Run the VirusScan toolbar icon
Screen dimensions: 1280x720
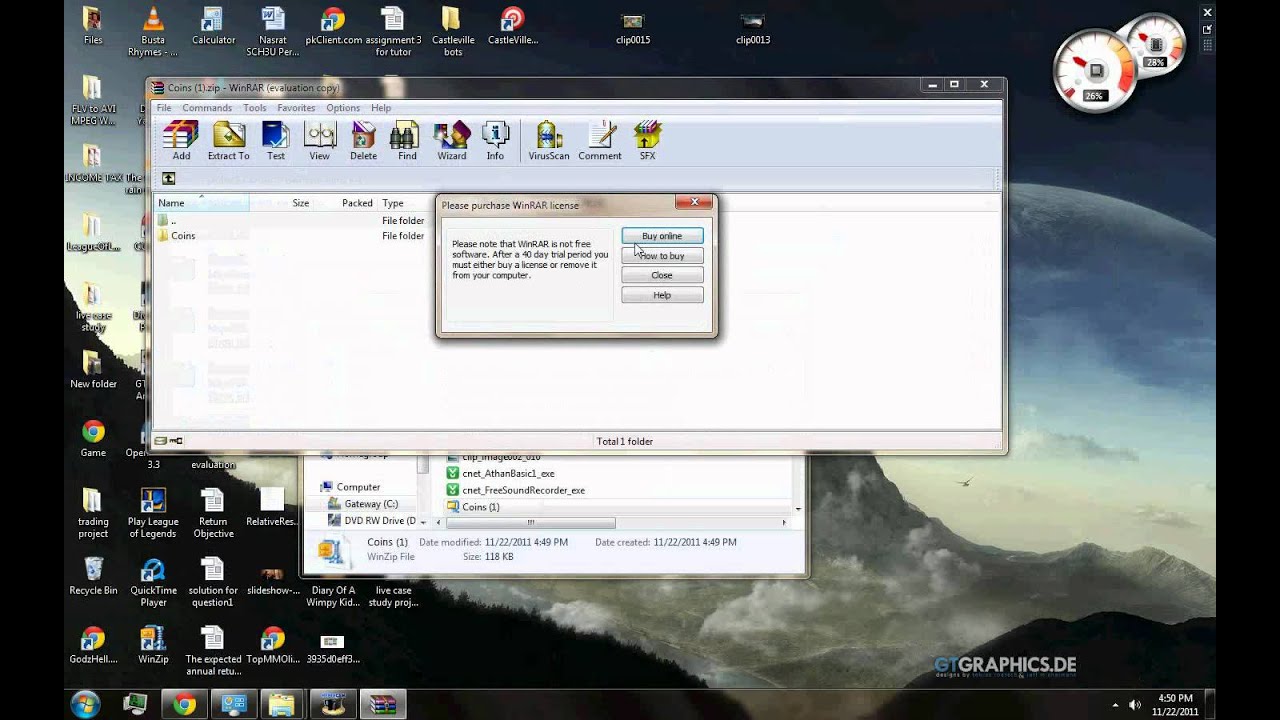(548, 140)
